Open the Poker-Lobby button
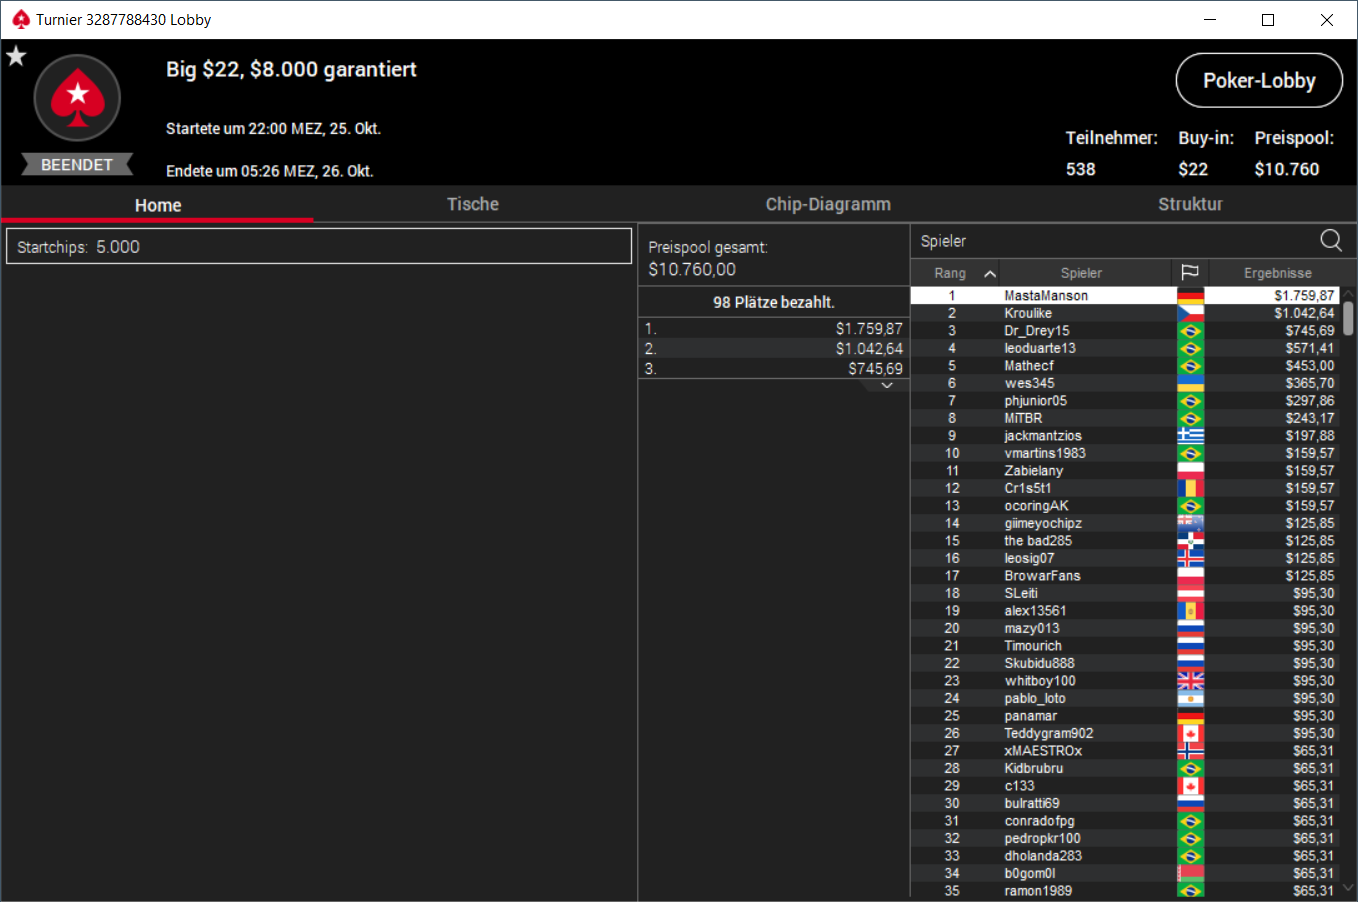This screenshot has width=1358, height=902. click(x=1259, y=80)
